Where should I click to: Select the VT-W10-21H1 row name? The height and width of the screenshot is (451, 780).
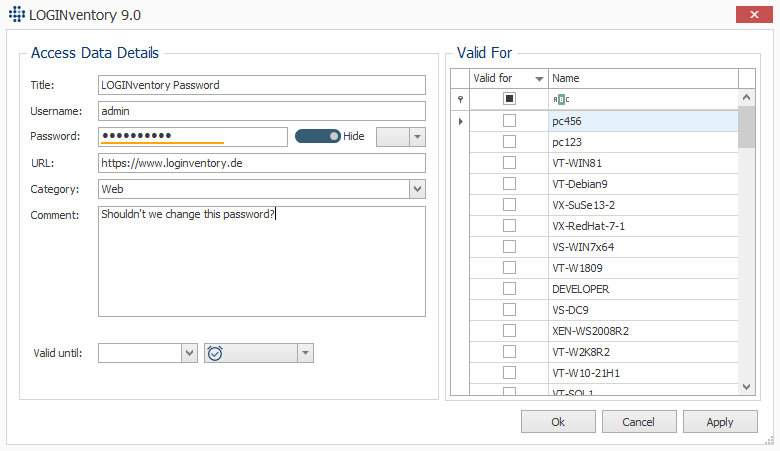point(585,373)
